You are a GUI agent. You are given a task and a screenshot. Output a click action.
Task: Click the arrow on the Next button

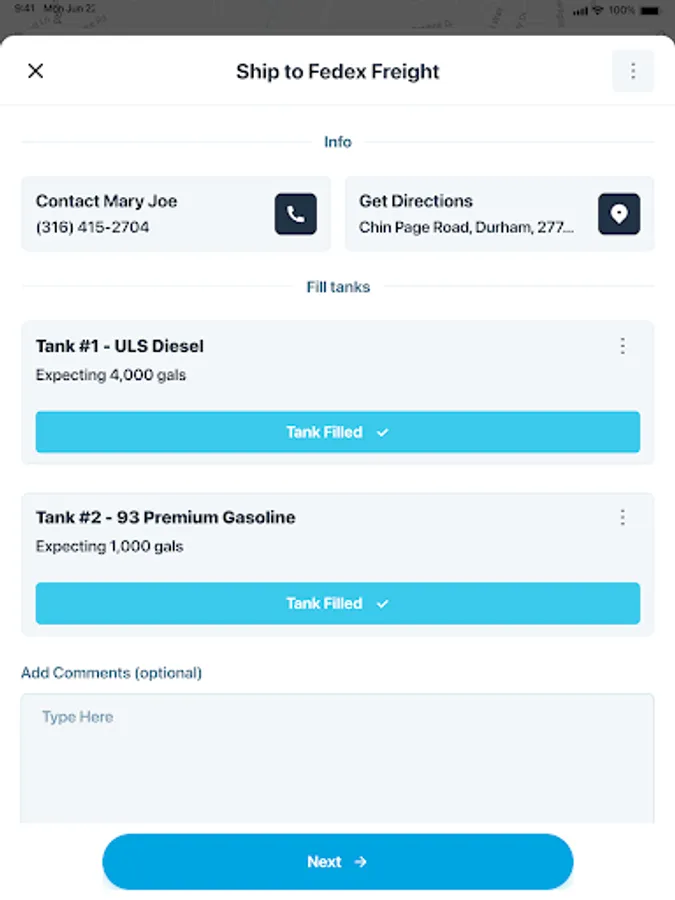click(x=361, y=862)
